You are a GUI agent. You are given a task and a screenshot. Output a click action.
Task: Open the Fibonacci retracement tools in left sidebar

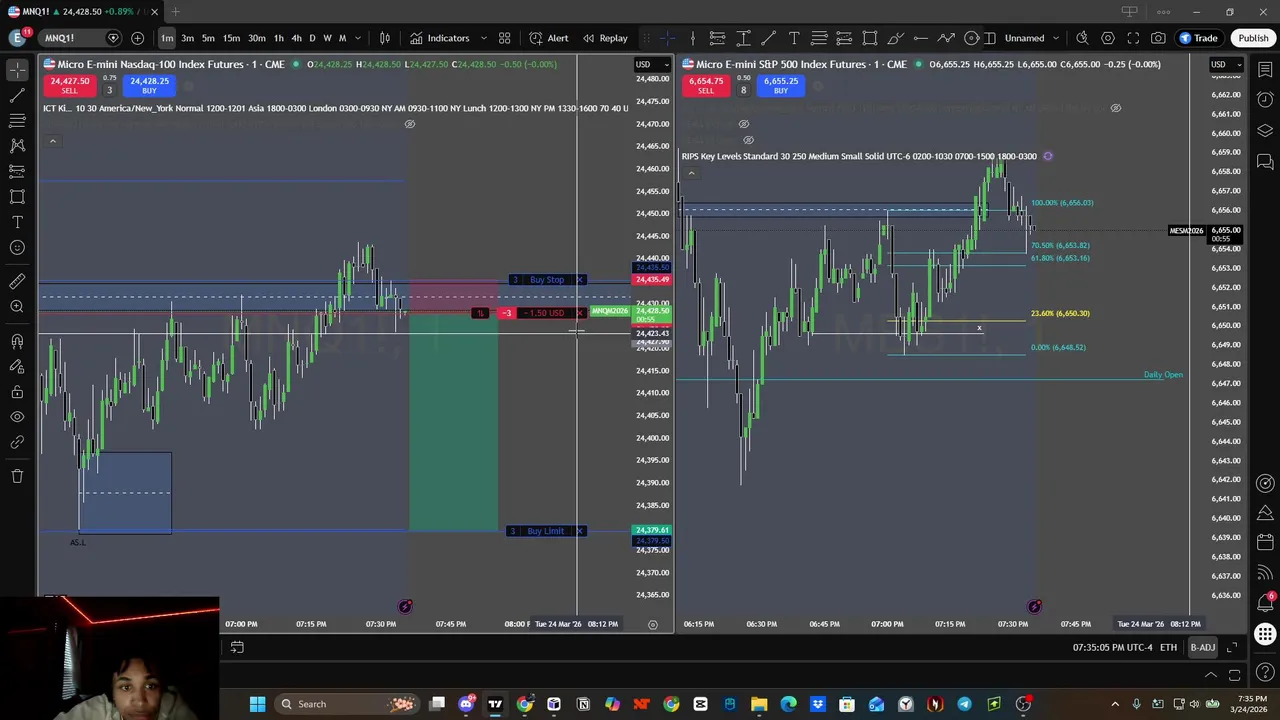coord(17,121)
